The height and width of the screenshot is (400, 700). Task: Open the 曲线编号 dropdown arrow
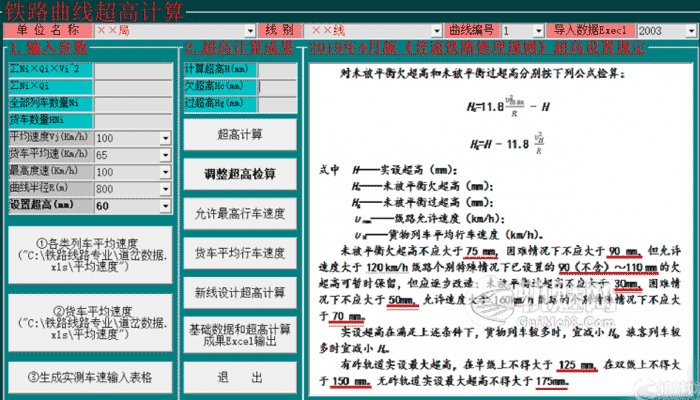(538, 31)
